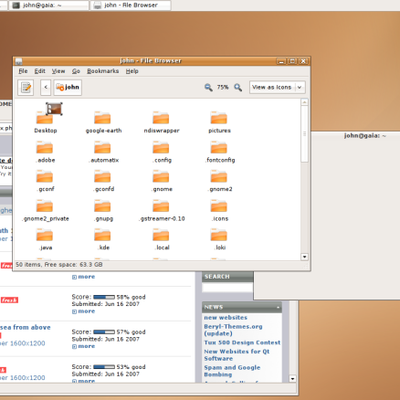This screenshot has height=400, width=400.
Task: Zoom in with the right magnifier icon
Action: (238, 87)
